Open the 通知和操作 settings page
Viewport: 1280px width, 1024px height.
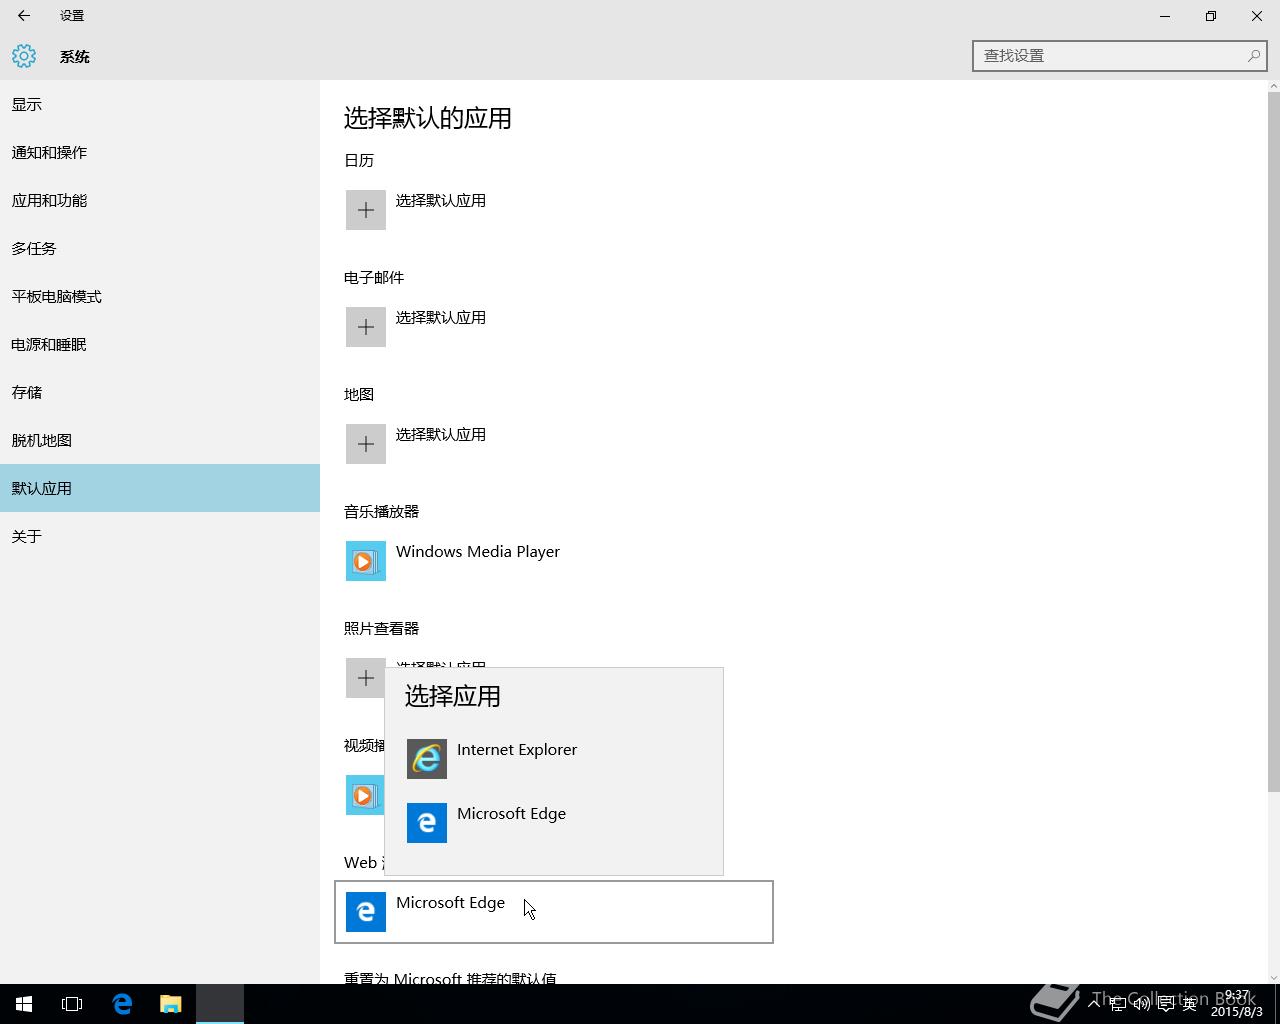(x=160, y=152)
